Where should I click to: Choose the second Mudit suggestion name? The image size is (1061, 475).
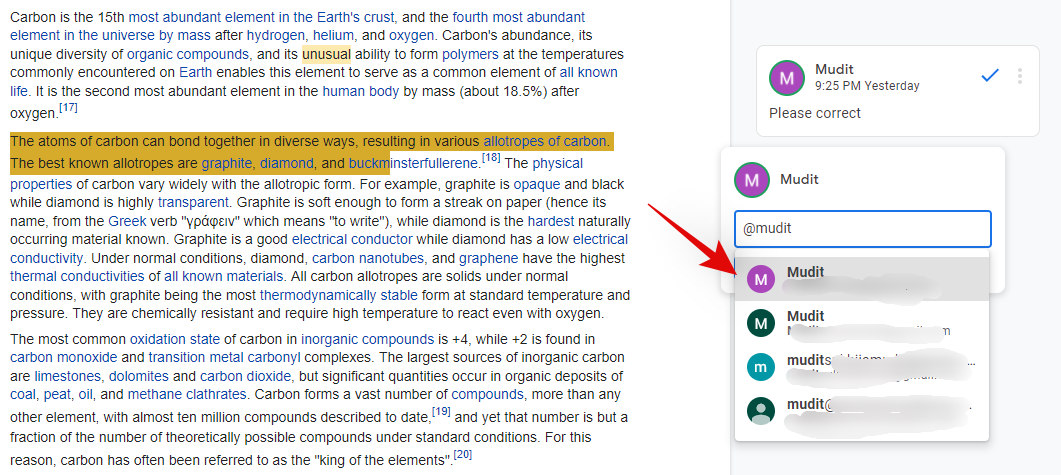point(806,316)
